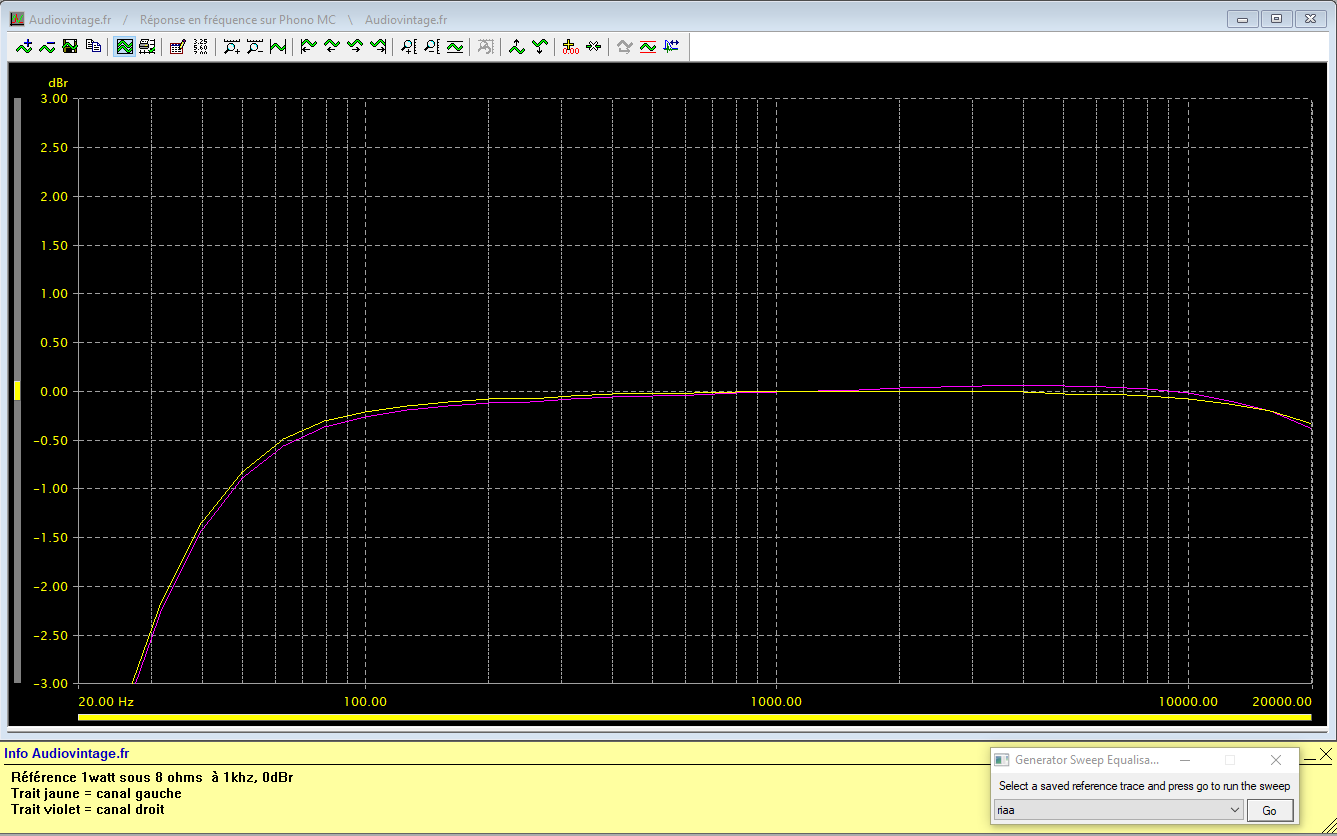1337x836 pixels.
Task: Click the 100.00 frequency axis label
Action: pyautogui.click(x=365, y=702)
